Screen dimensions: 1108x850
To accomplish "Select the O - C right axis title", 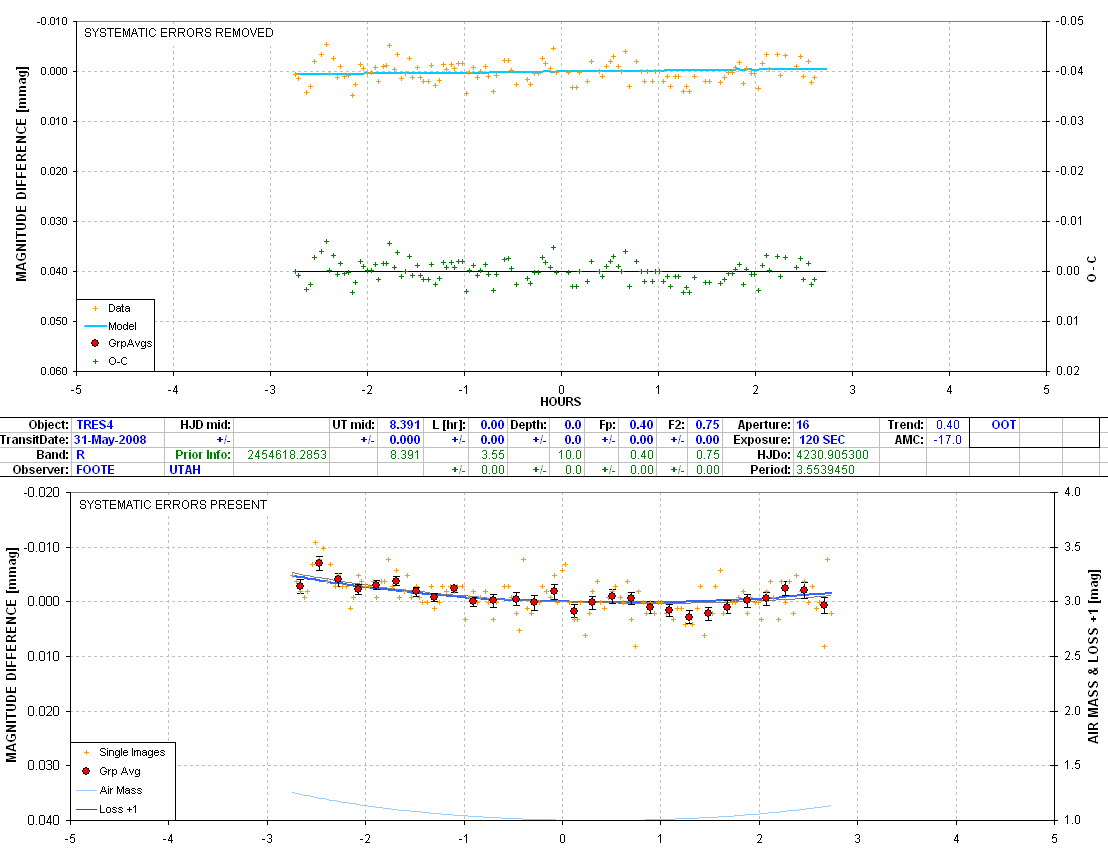I will point(1092,269).
